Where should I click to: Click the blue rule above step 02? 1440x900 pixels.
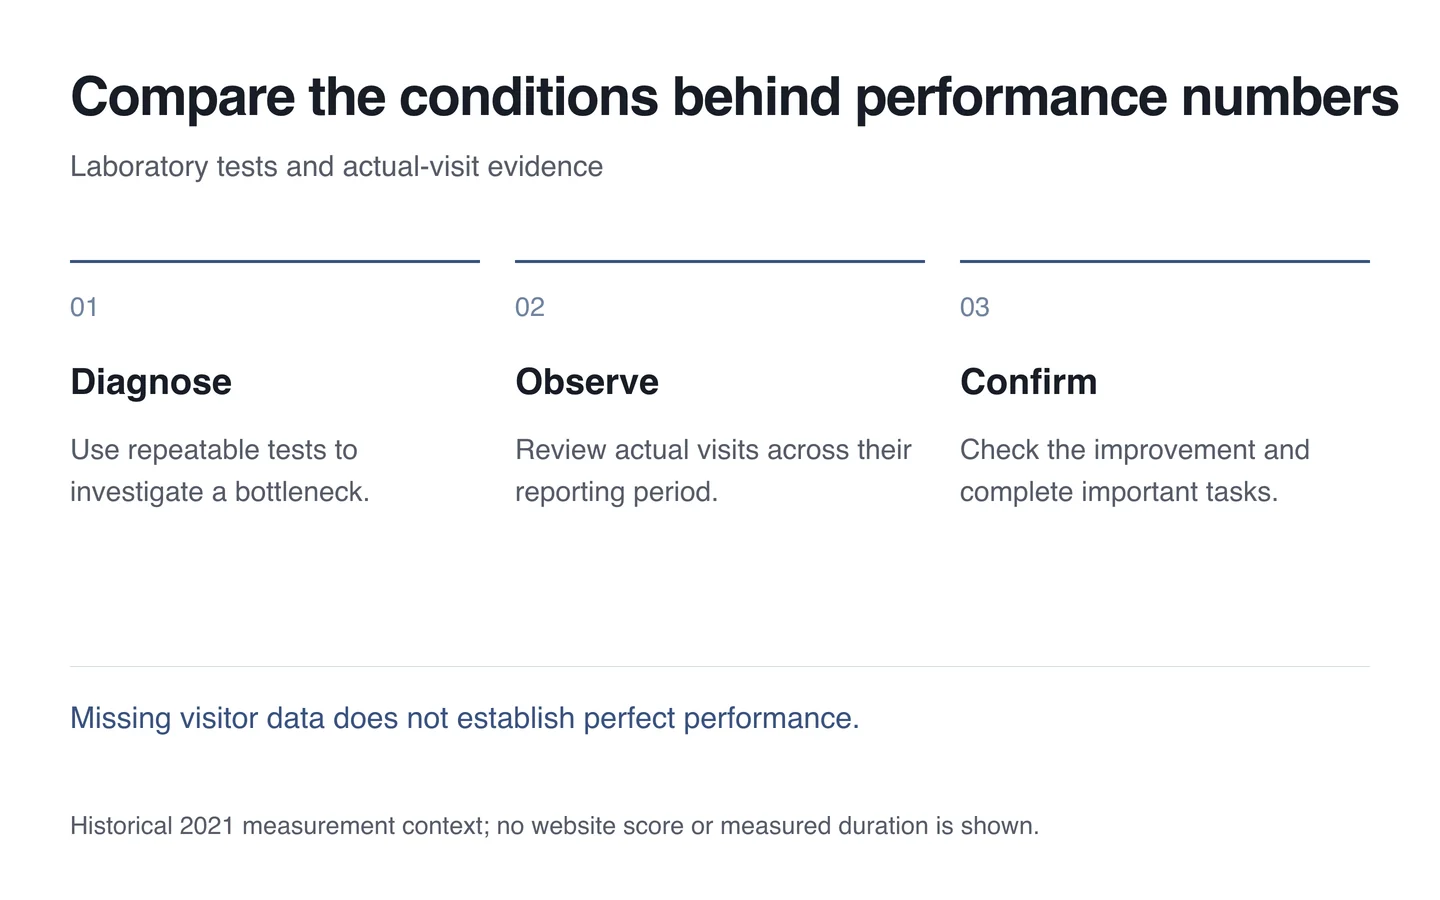pyautogui.click(x=720, y=261)
